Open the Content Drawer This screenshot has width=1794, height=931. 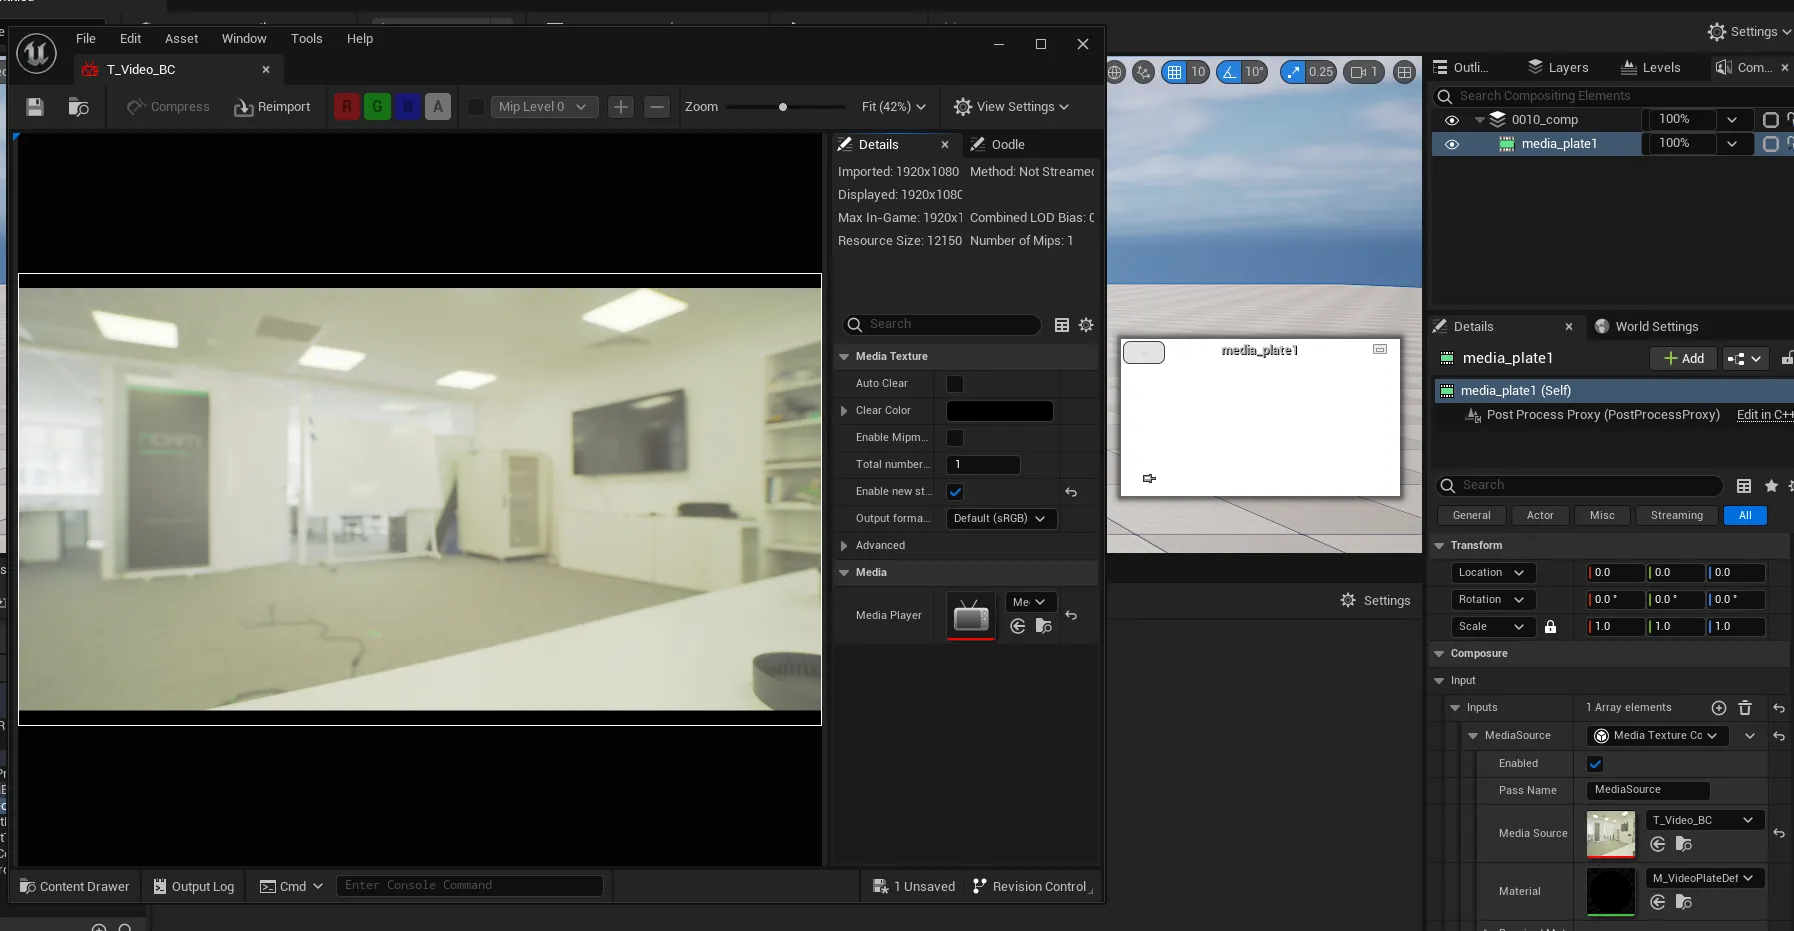(75, 887)
